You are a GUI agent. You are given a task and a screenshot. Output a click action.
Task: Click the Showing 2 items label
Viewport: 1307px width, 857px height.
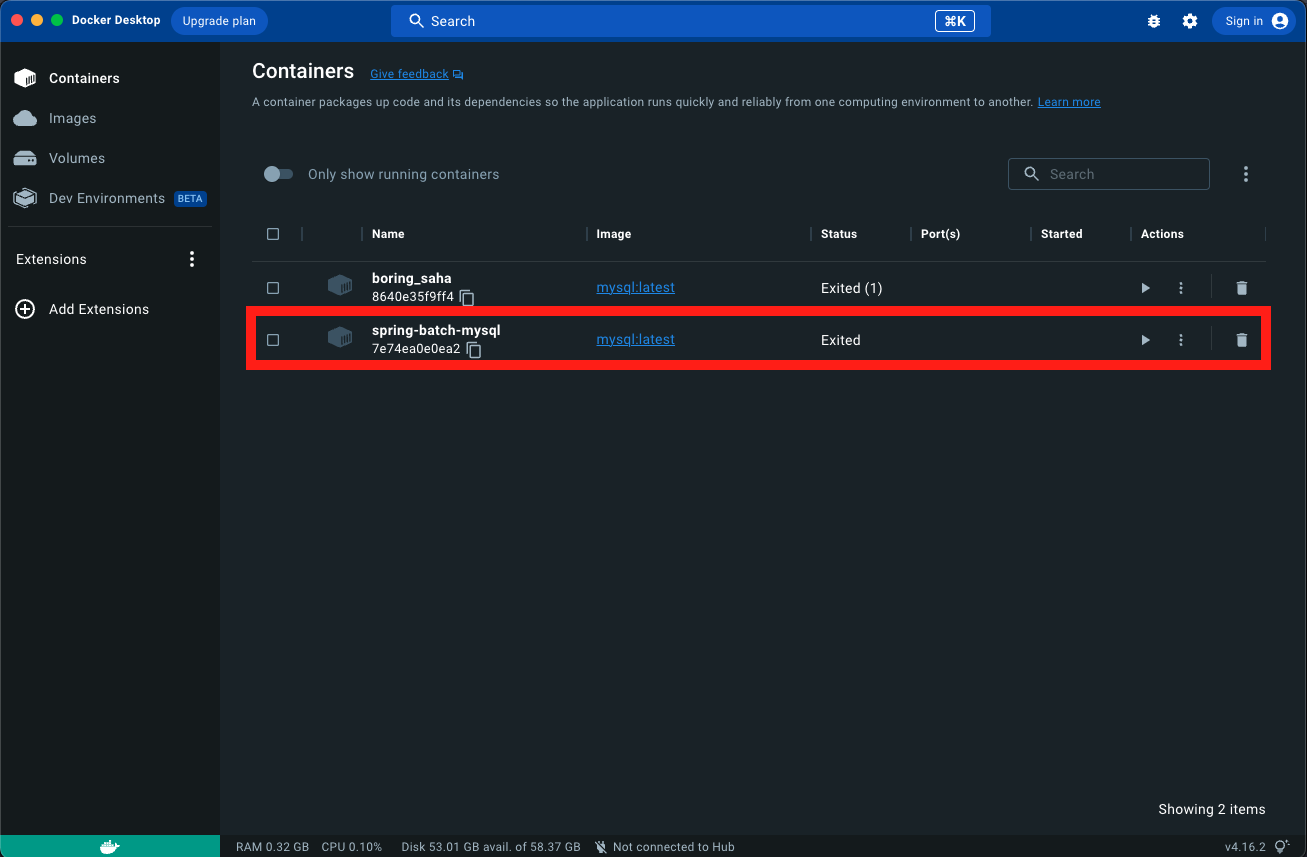(x=1212, y=809)
